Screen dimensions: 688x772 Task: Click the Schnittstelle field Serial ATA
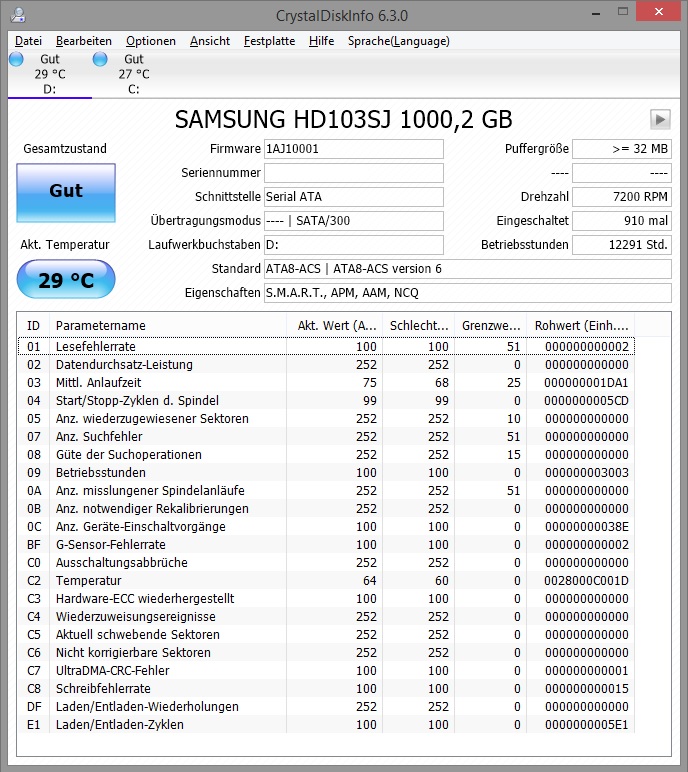(354, 197)
